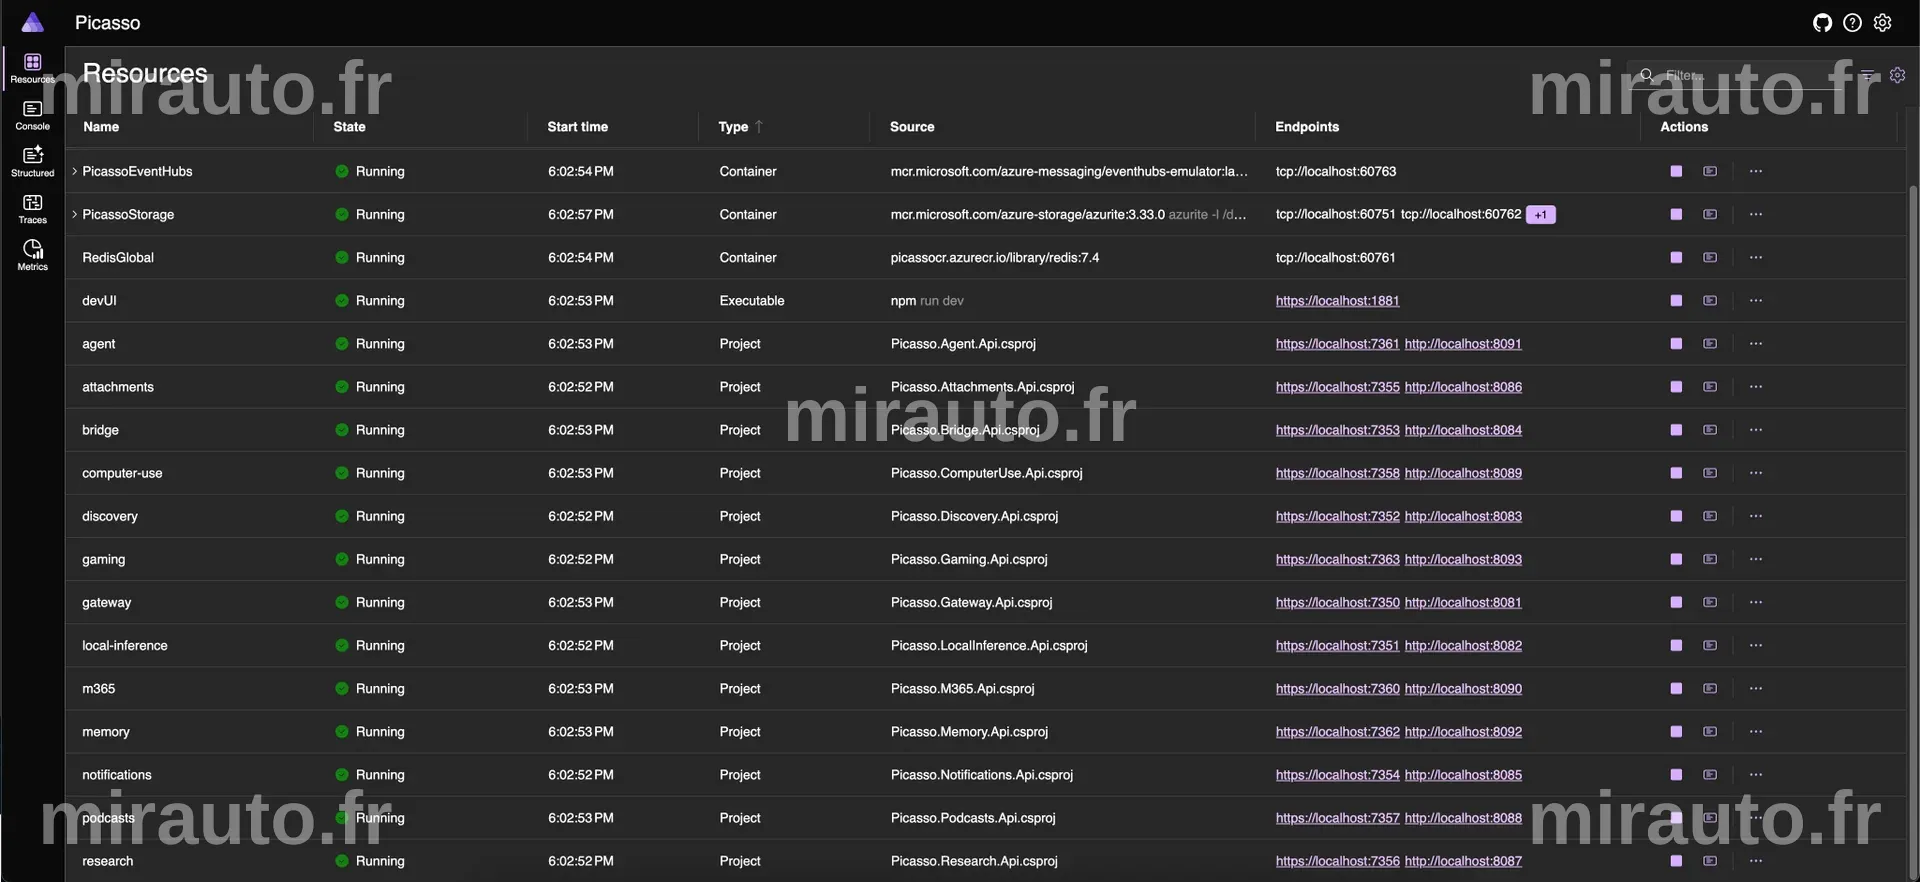Open research endpoint http://localhost:8087

click(1463, 860)
